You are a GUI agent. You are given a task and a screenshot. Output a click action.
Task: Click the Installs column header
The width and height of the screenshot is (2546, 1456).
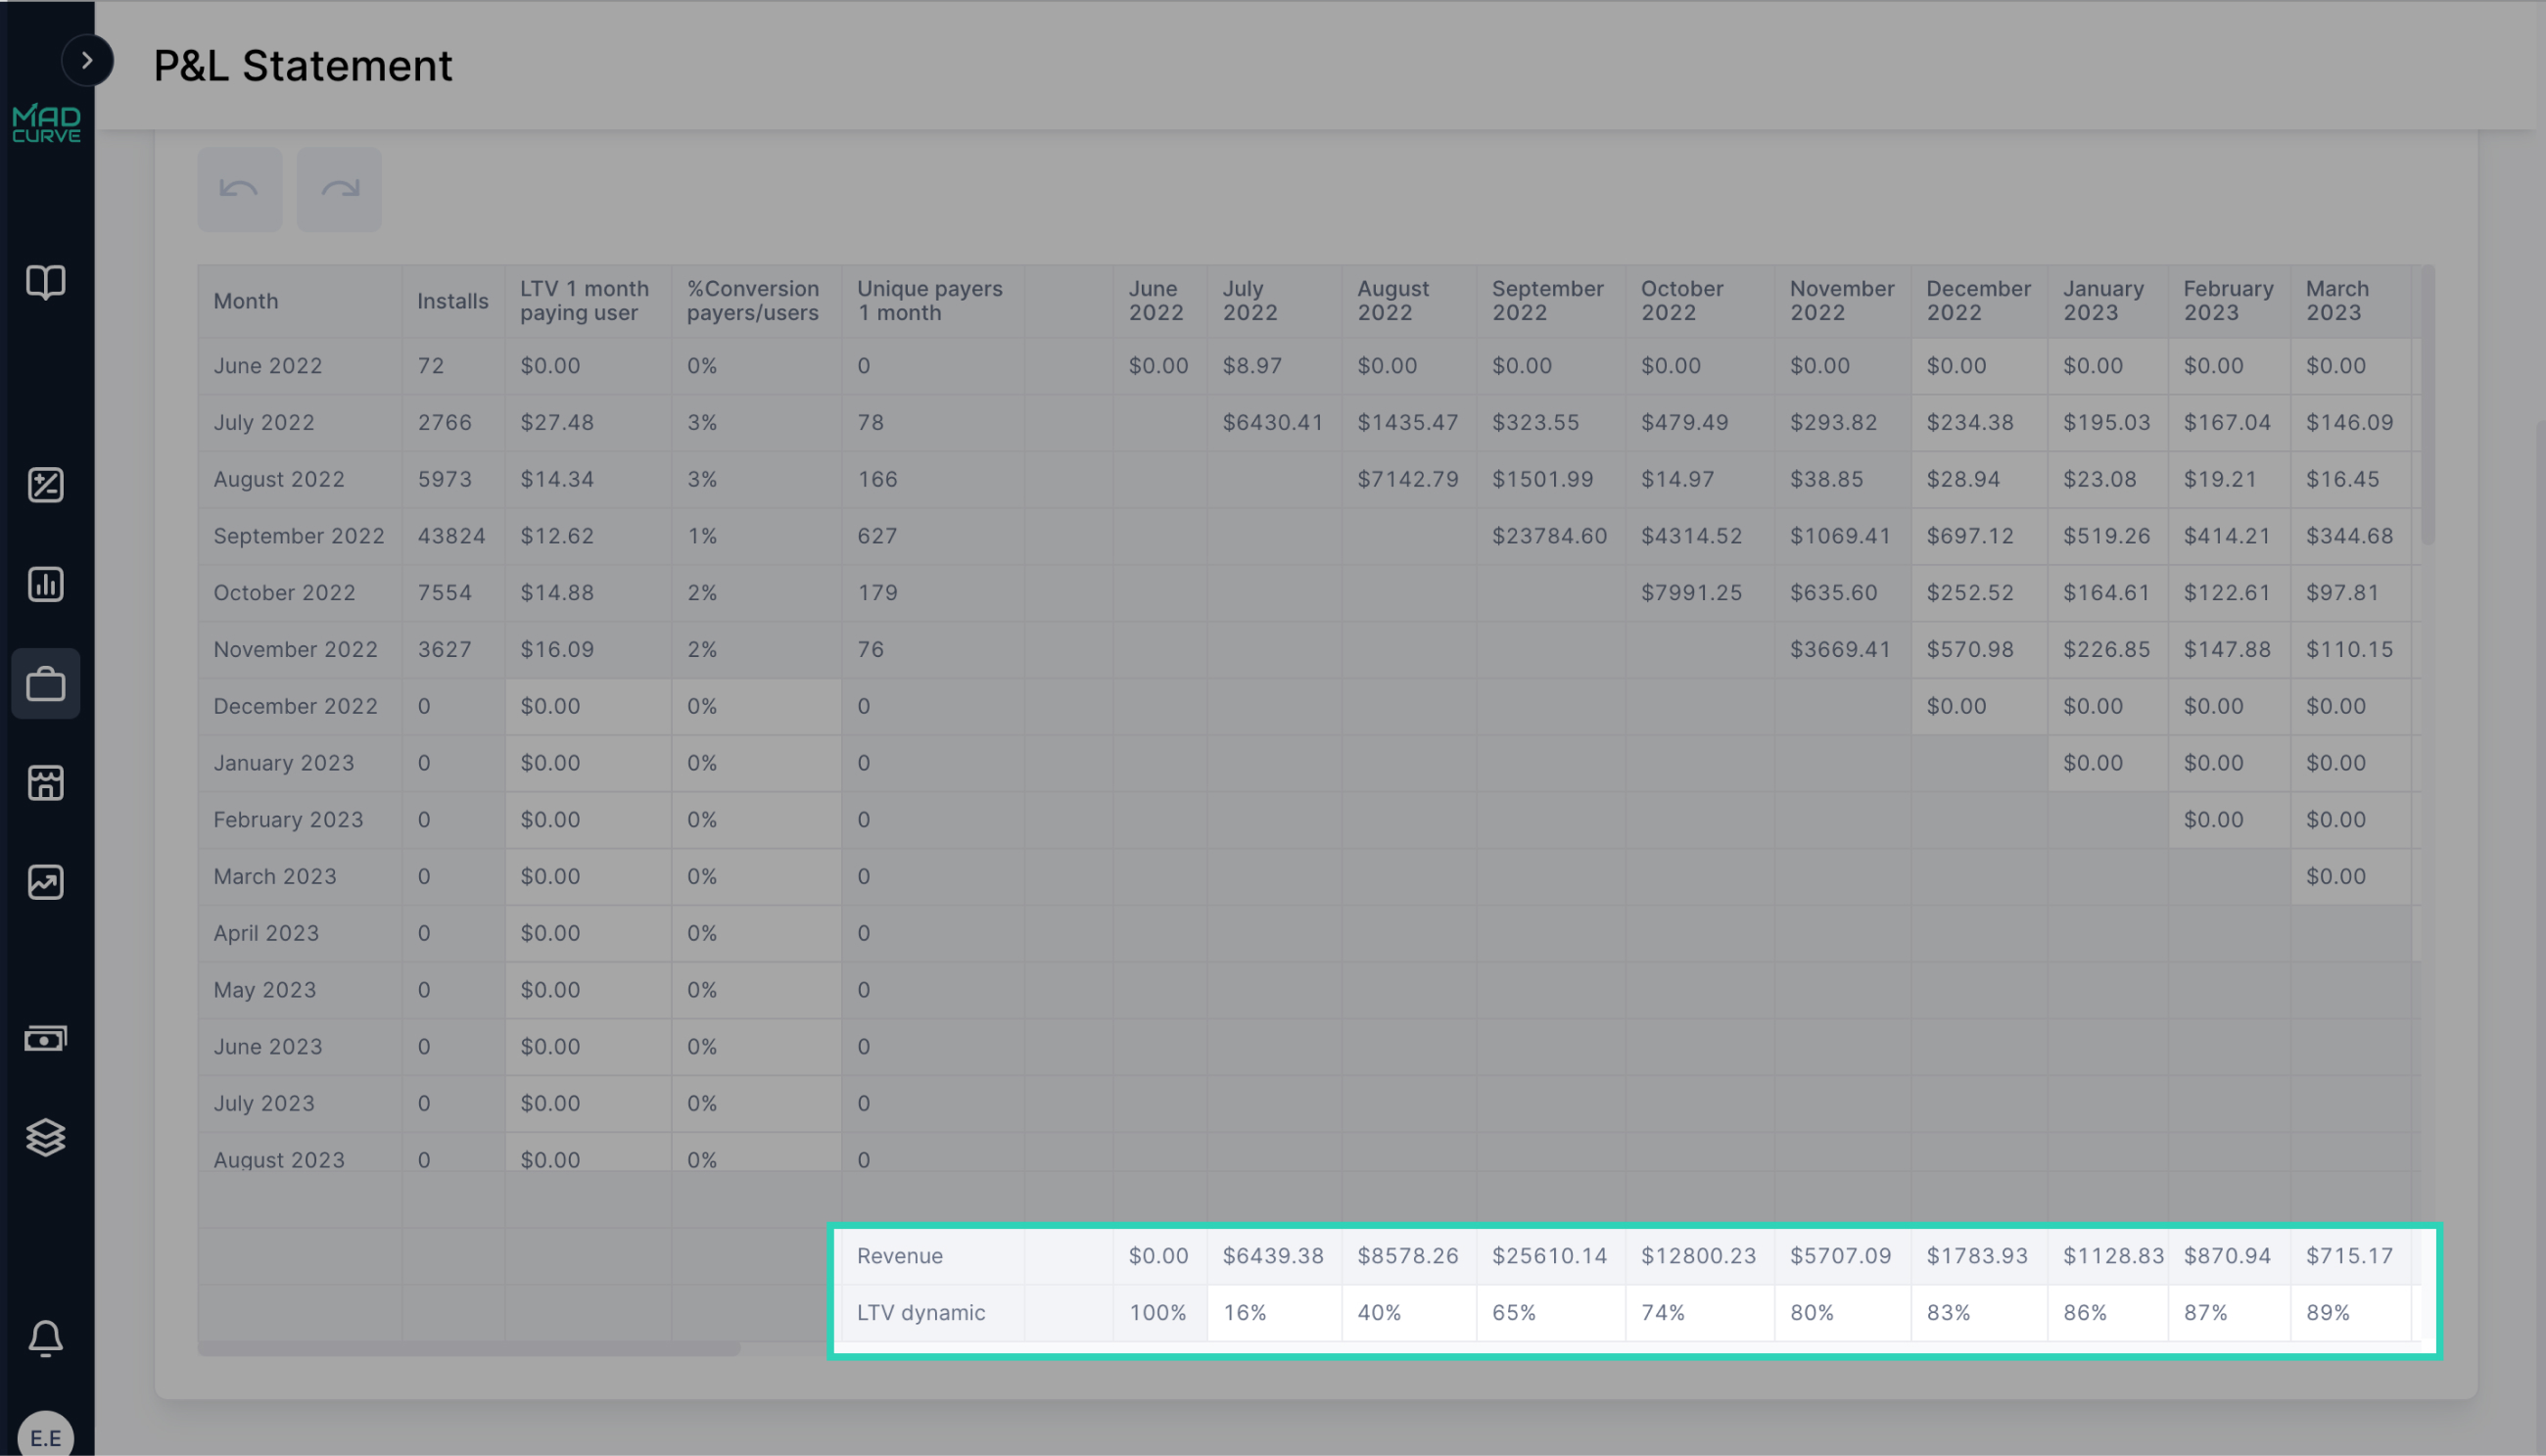click(452, 301)
